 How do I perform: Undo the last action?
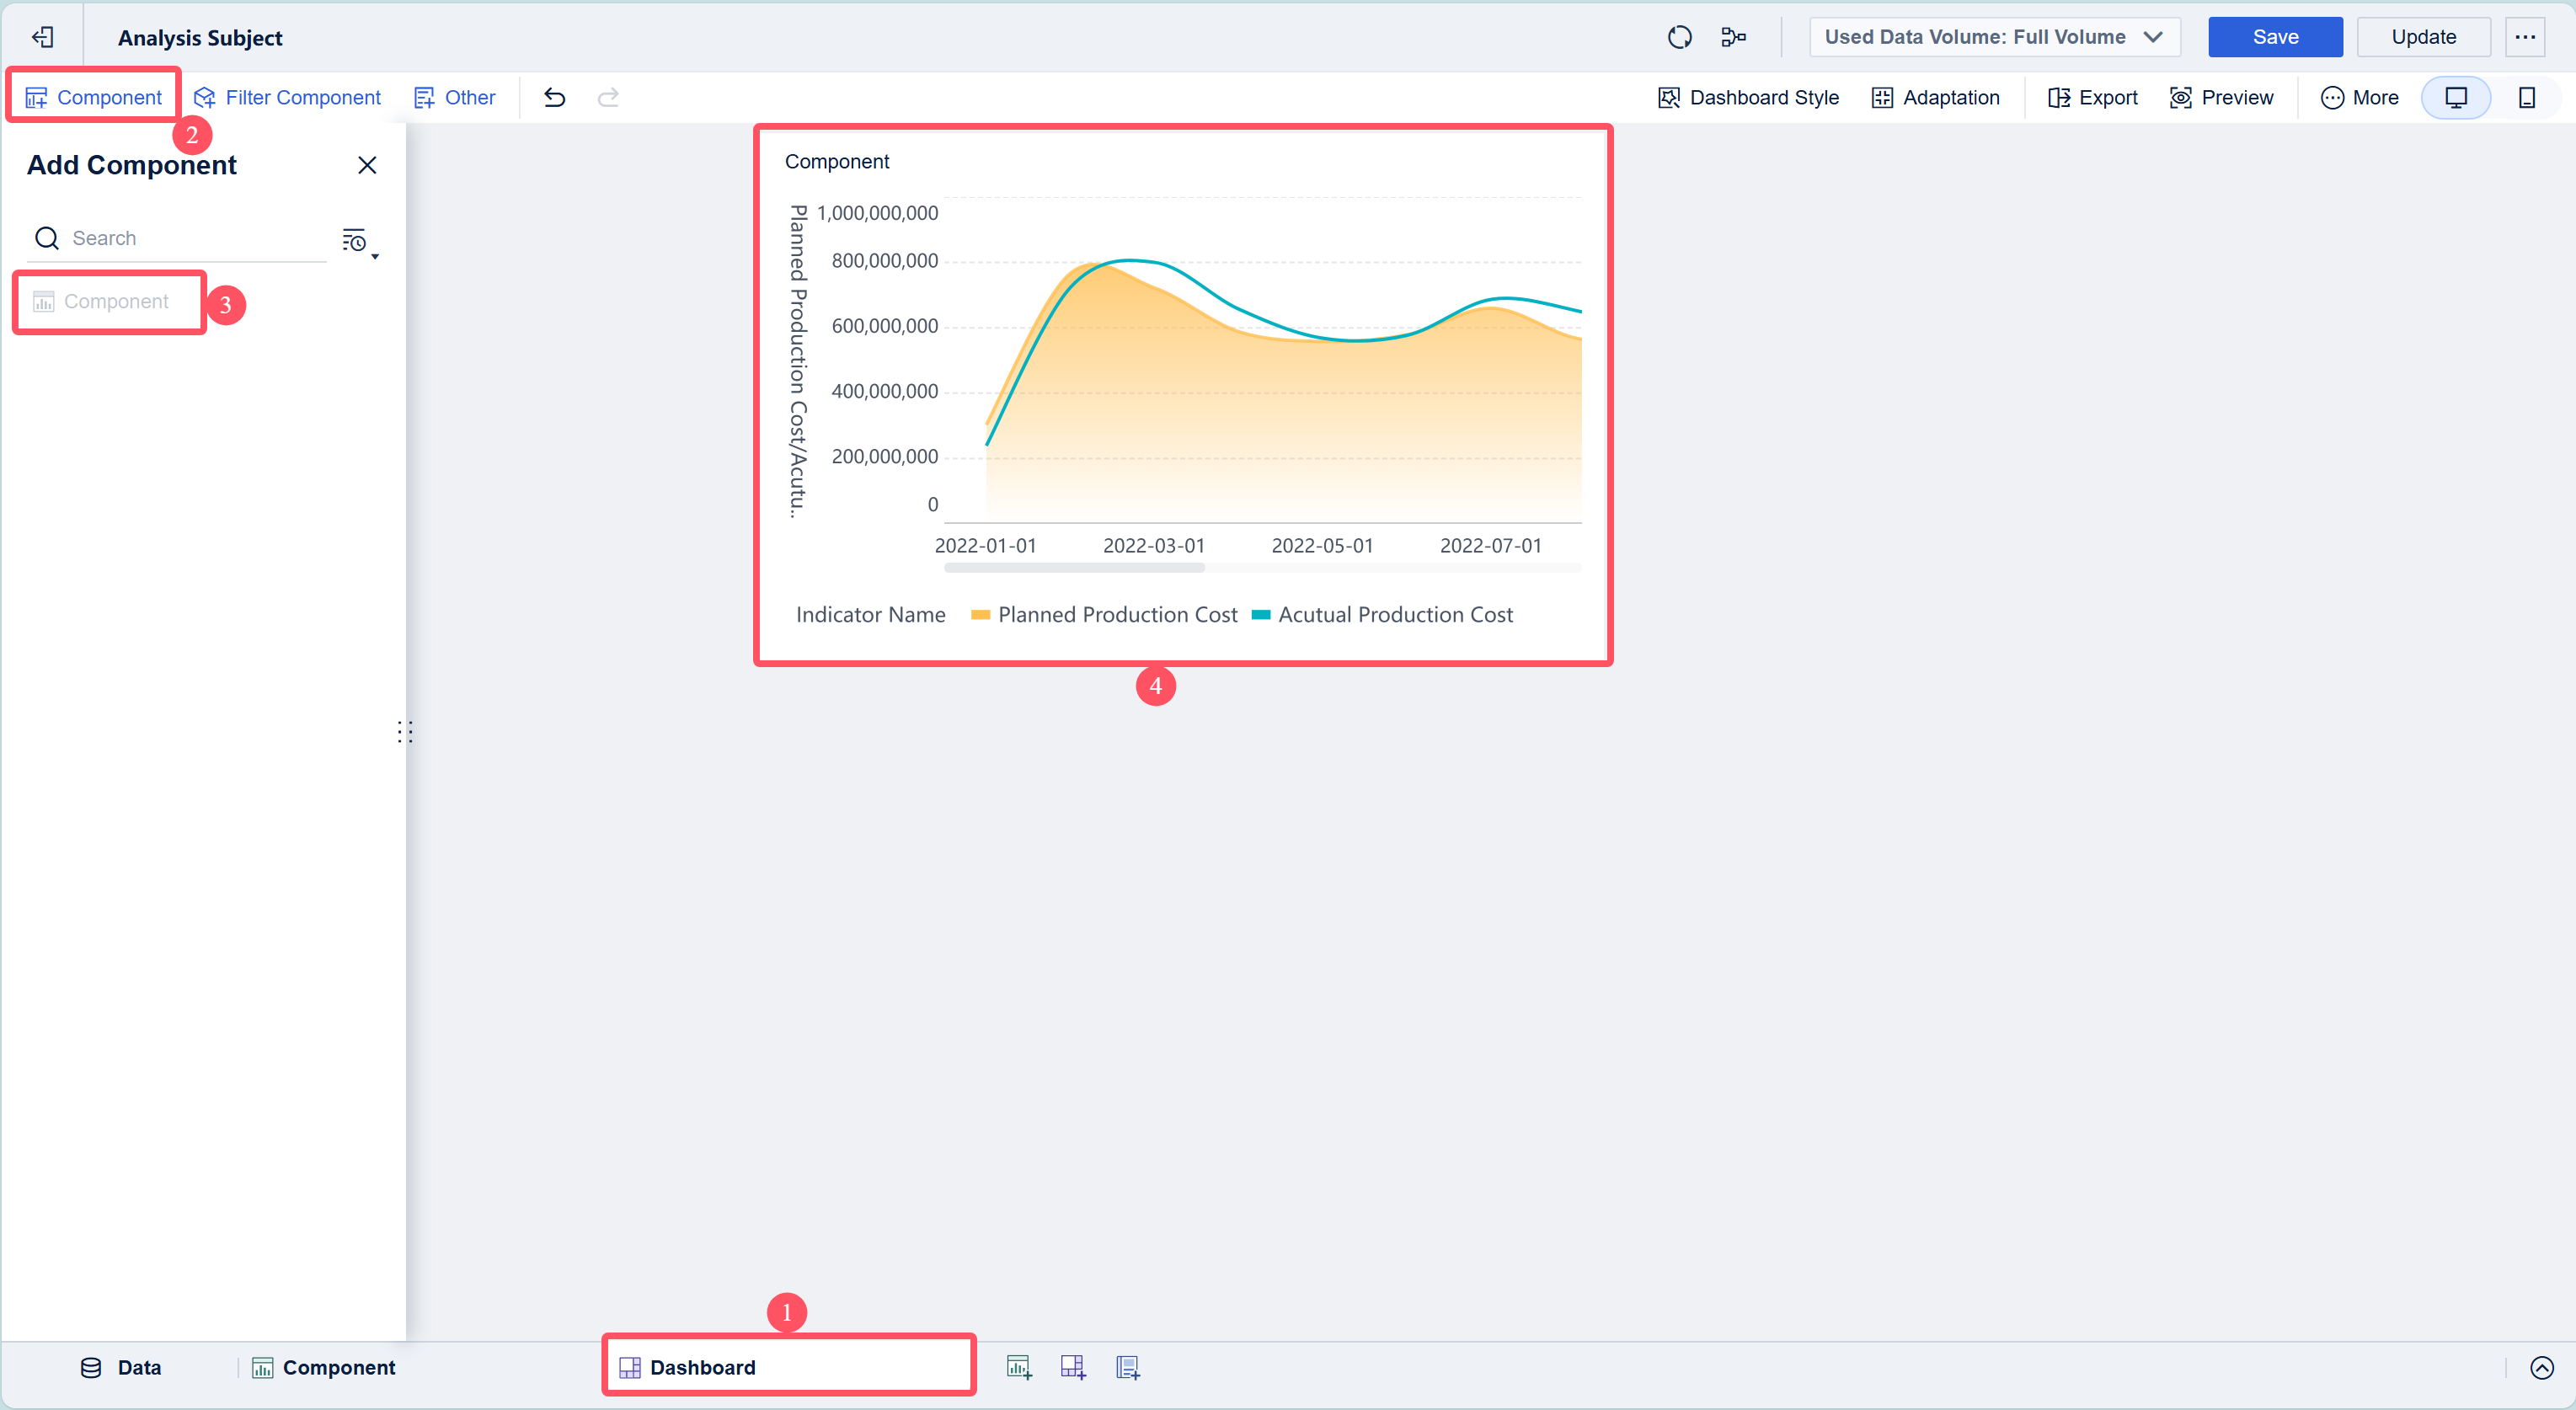click(x=555, y=97)
